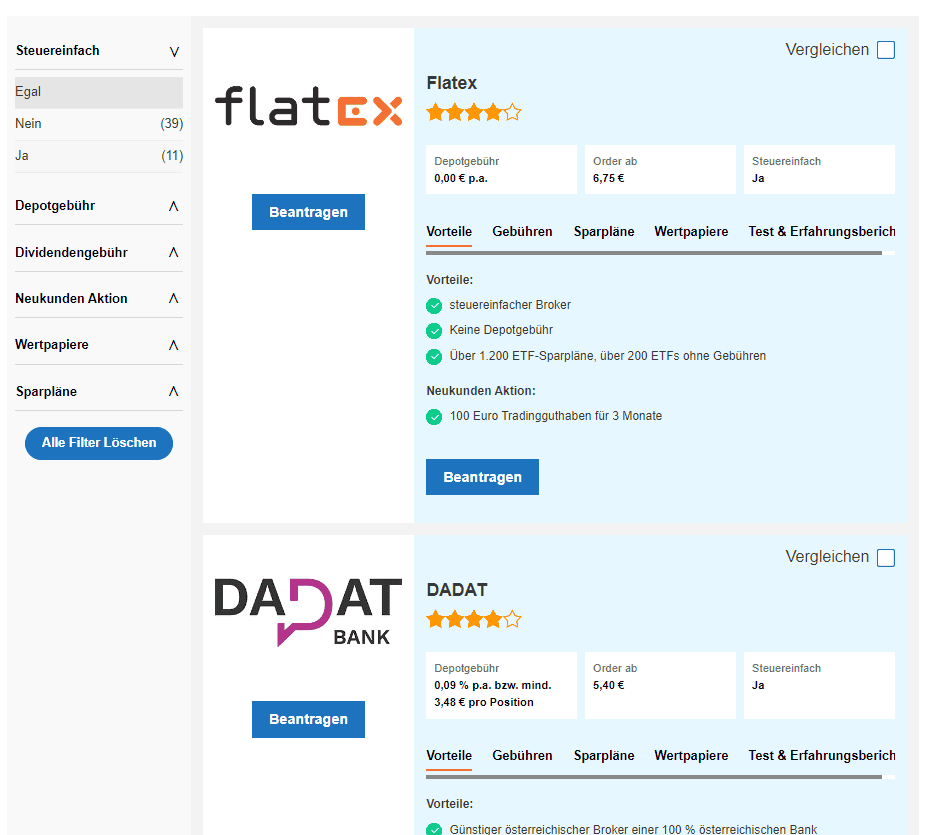Open DADAT Test & Erfahrungsbericht tab

point(822,756)
